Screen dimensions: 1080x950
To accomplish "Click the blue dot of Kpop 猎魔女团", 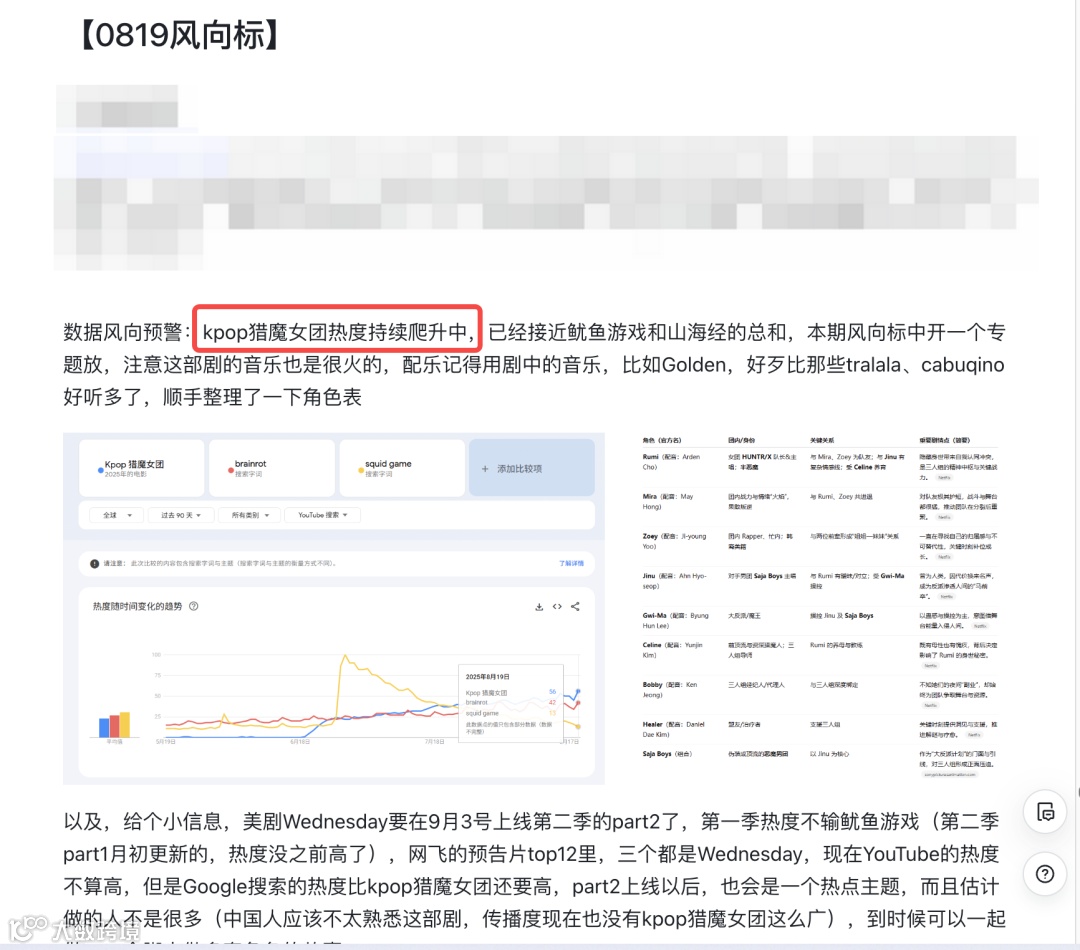I will (x=101, y=471).
